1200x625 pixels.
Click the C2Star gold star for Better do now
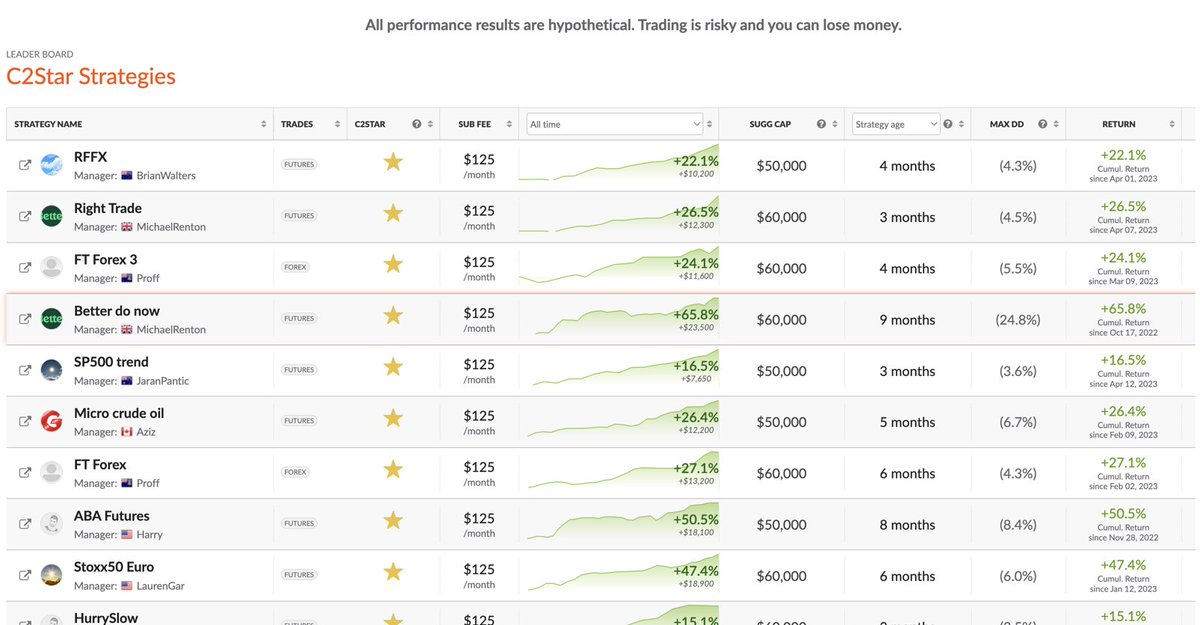click(393, 316)
